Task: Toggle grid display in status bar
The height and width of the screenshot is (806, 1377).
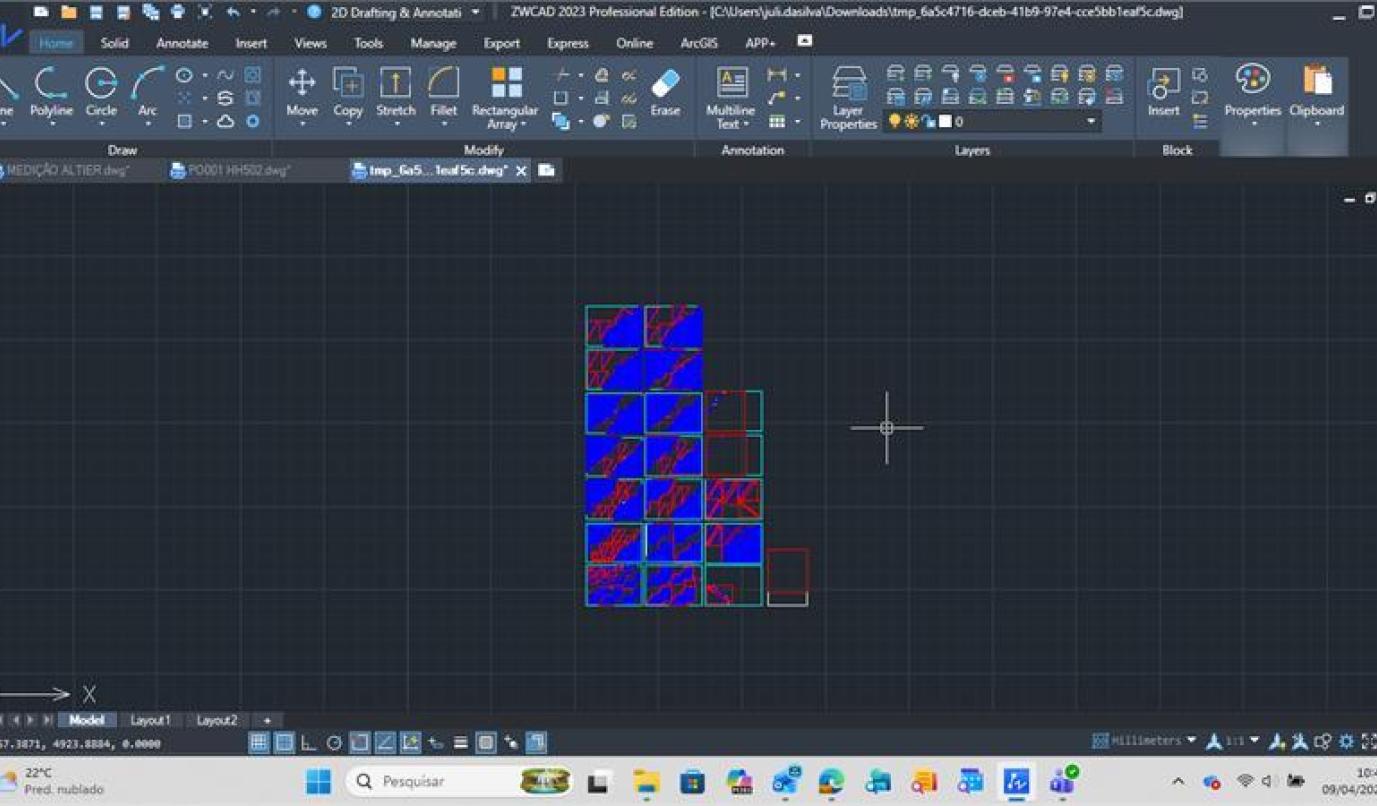Action: point(259,742)
